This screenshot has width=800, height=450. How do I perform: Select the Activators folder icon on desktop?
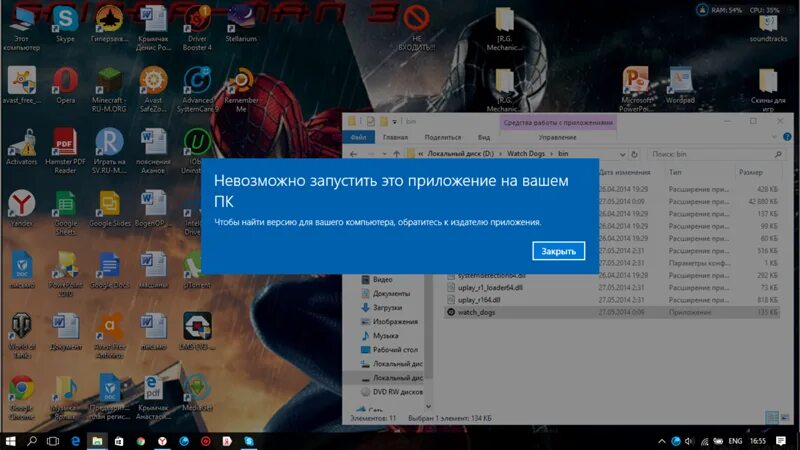(x=21, y=147)
